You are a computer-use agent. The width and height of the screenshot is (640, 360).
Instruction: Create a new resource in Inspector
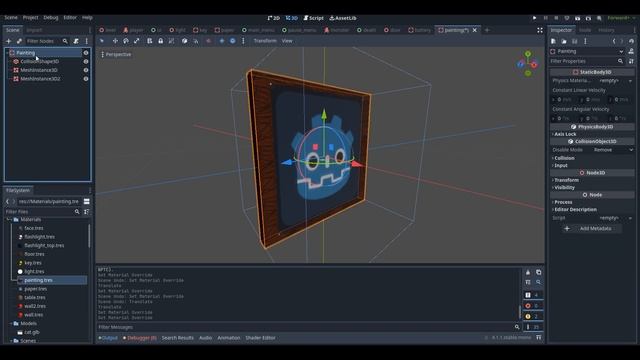click(x=553, y=41)
